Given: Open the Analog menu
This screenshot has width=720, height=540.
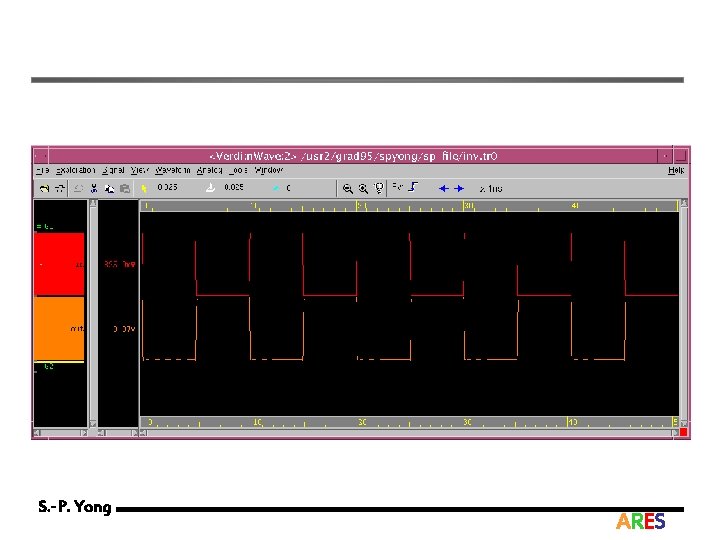Looking at the screenshot, I should pyautogui.click(x=209, y=170).
